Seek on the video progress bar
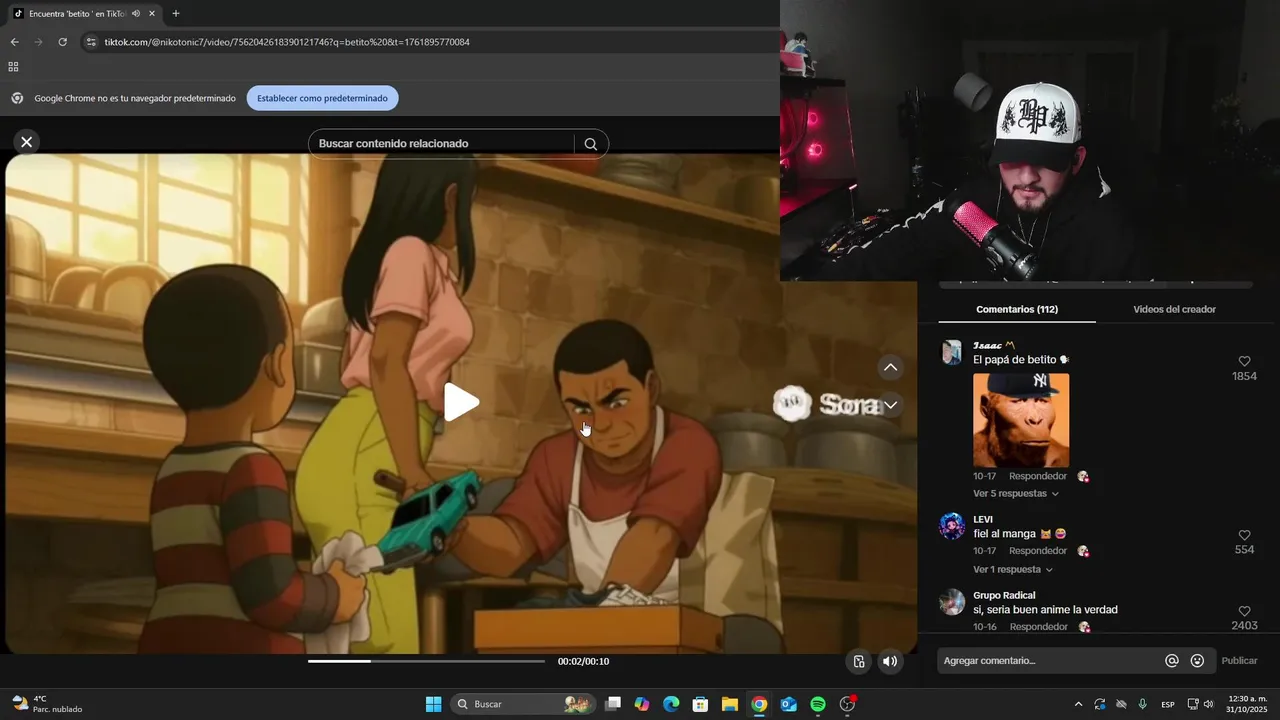The width and height of the screenshot is (1280, 720). [426, 661]
